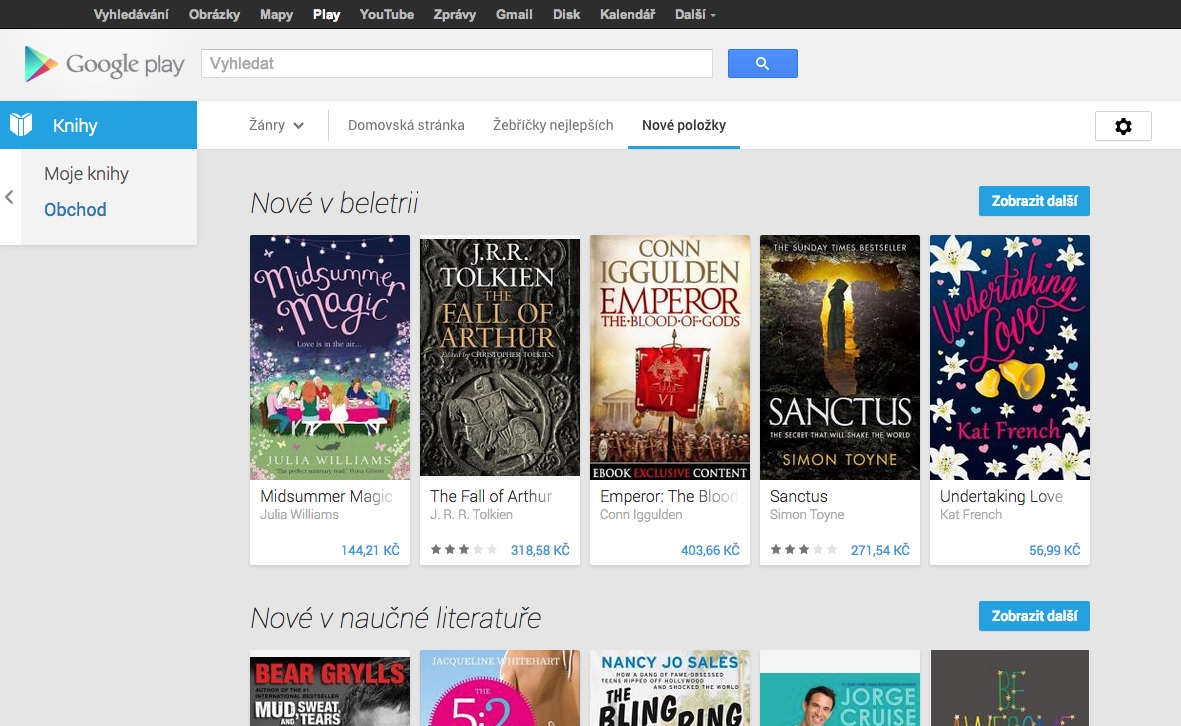
Task: Click star rating on The Fall of Arthur
Action: pyautogui.click(x=463, y=550)
